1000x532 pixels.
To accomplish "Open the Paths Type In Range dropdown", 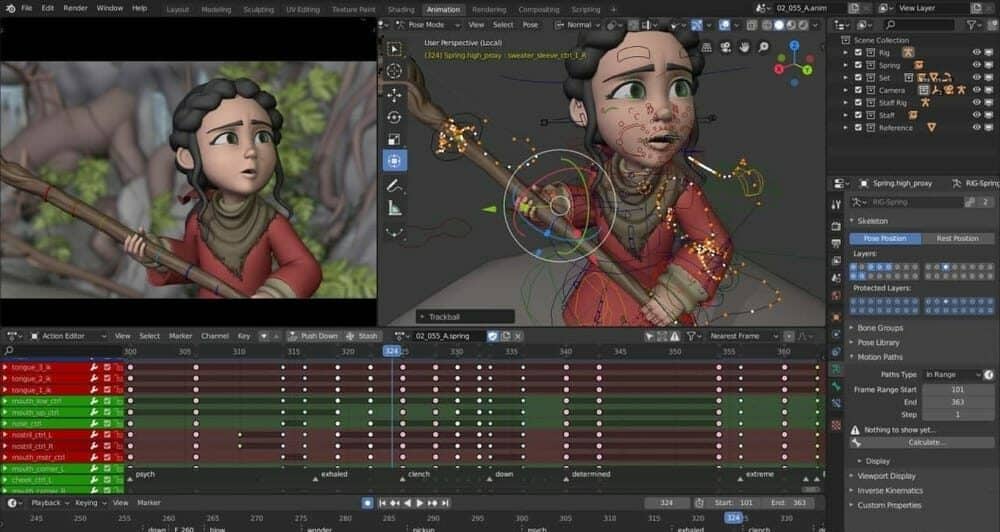I will pos(953,375).
